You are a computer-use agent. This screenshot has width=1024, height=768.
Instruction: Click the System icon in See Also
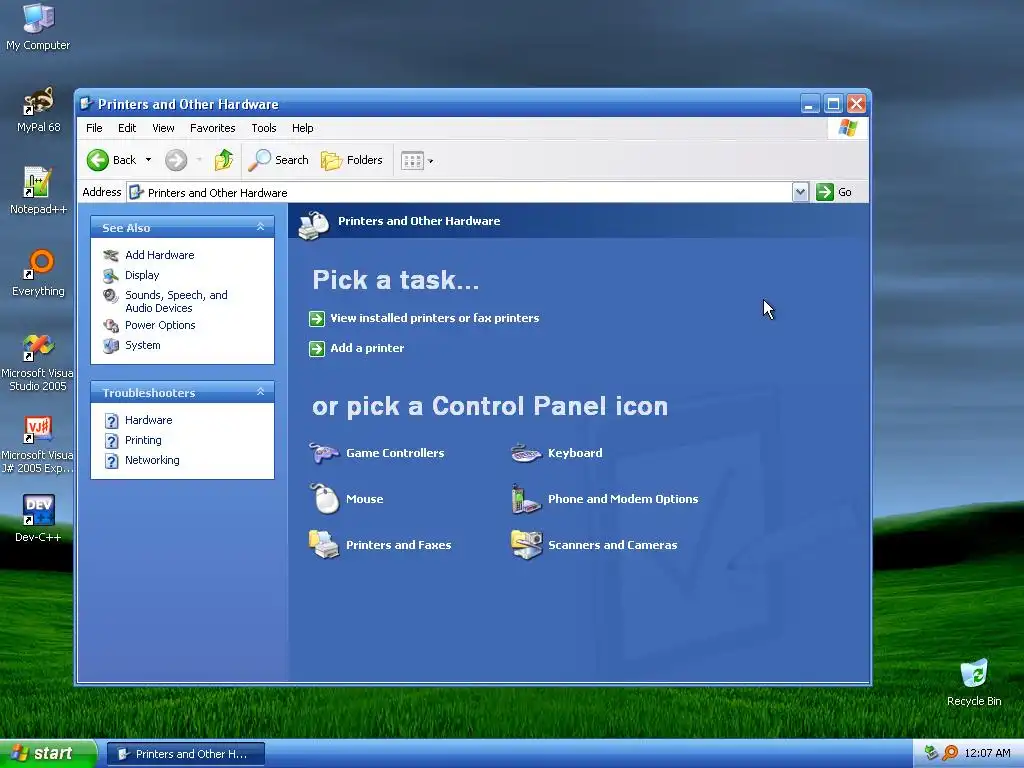tap(111, 345)
